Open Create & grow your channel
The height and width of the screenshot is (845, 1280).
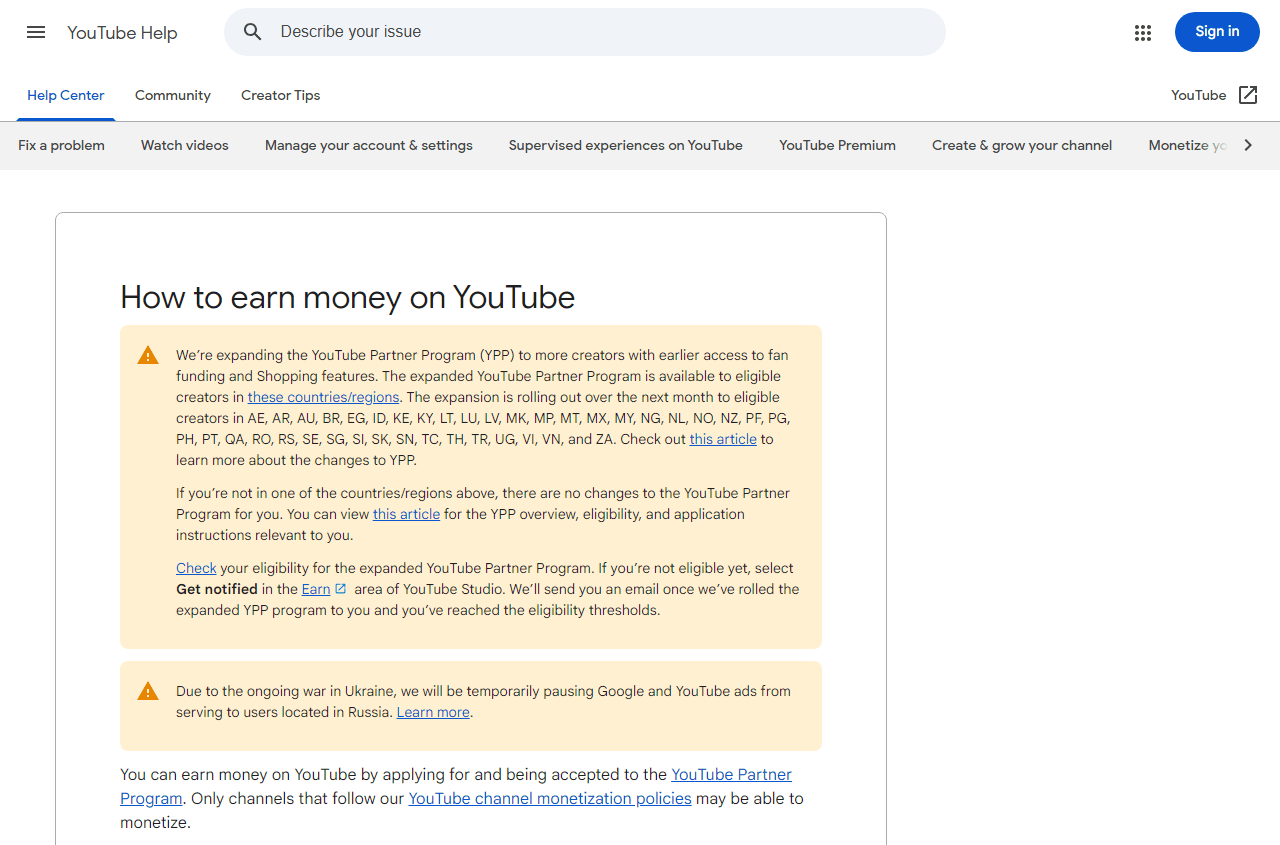[x=1022, y=145]
